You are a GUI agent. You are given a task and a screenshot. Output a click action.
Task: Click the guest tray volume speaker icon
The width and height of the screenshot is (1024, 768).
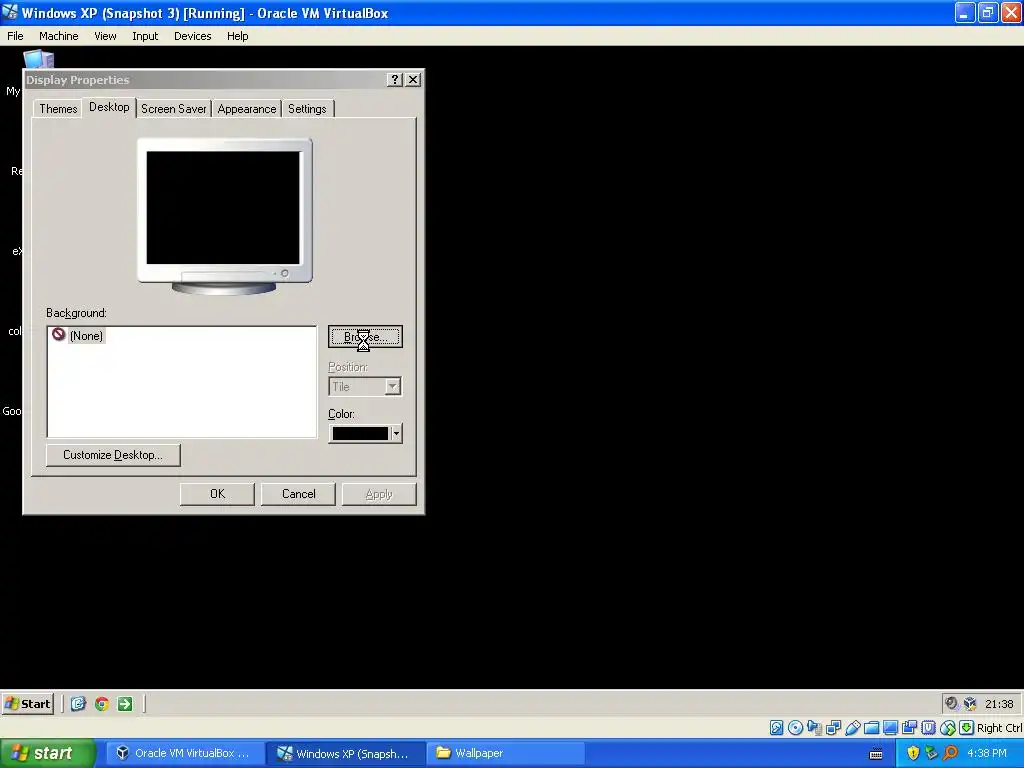pos(952,703)
